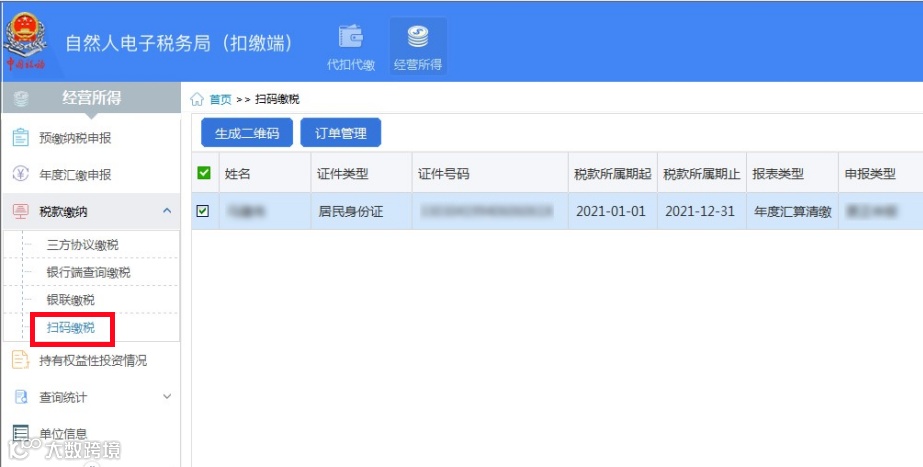
Task: Click the home icon in breadcrumb
Action: tap(197, 100)
